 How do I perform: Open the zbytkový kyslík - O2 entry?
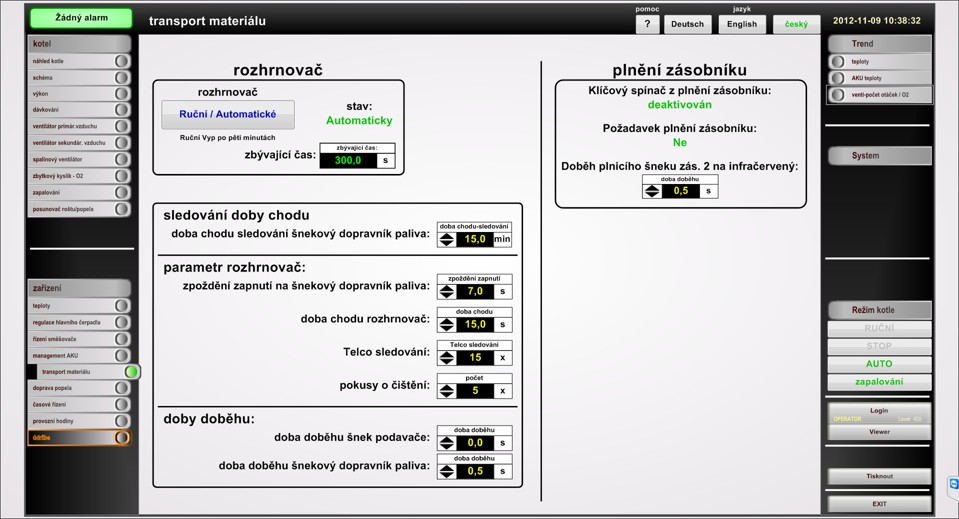(79, 175)
